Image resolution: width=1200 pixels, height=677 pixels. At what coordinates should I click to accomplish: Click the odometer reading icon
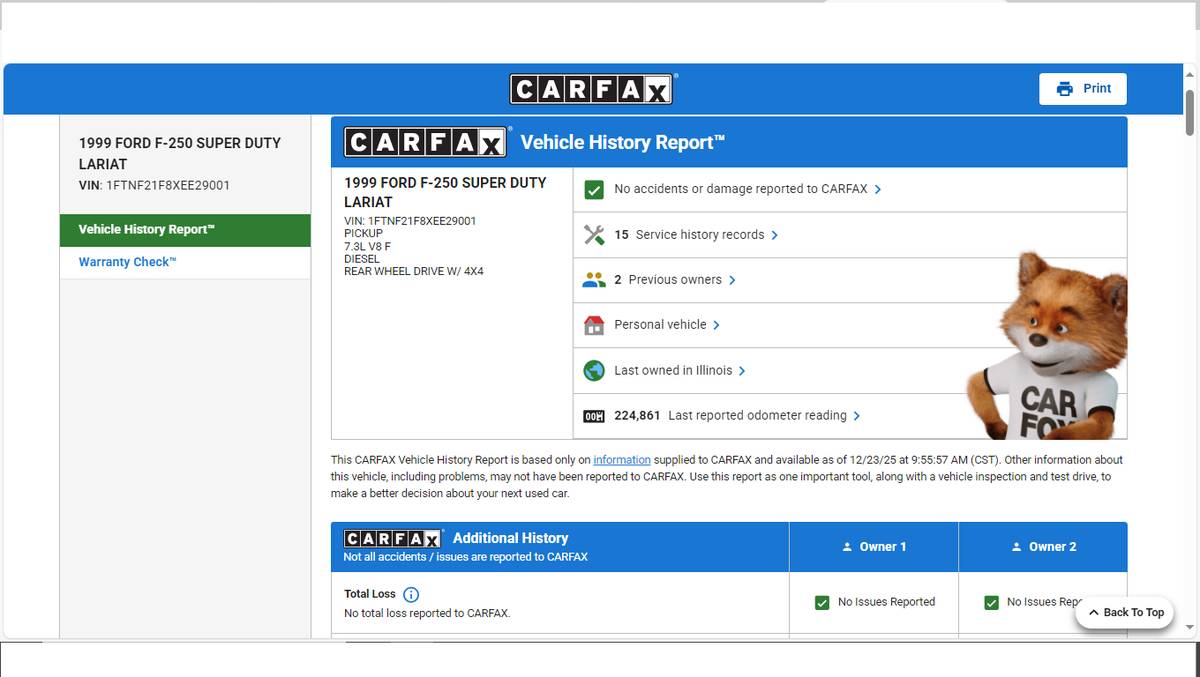[594, 416]
